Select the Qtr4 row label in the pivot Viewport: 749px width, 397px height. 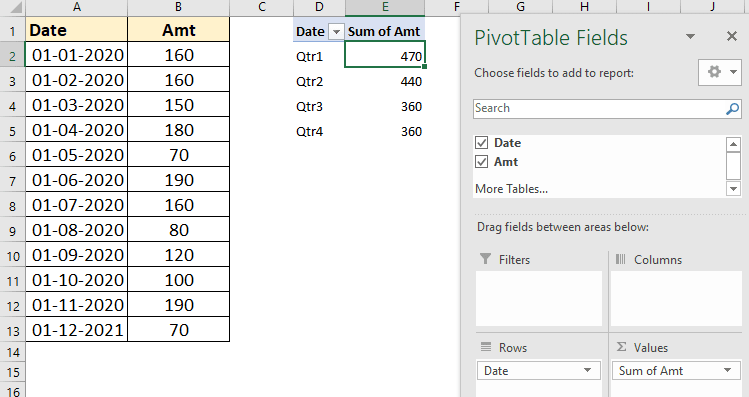point(319,131)
